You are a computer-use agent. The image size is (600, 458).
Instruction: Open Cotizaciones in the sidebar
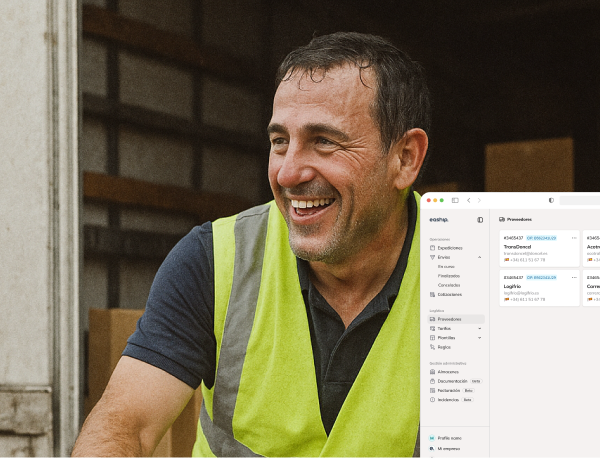450,295
